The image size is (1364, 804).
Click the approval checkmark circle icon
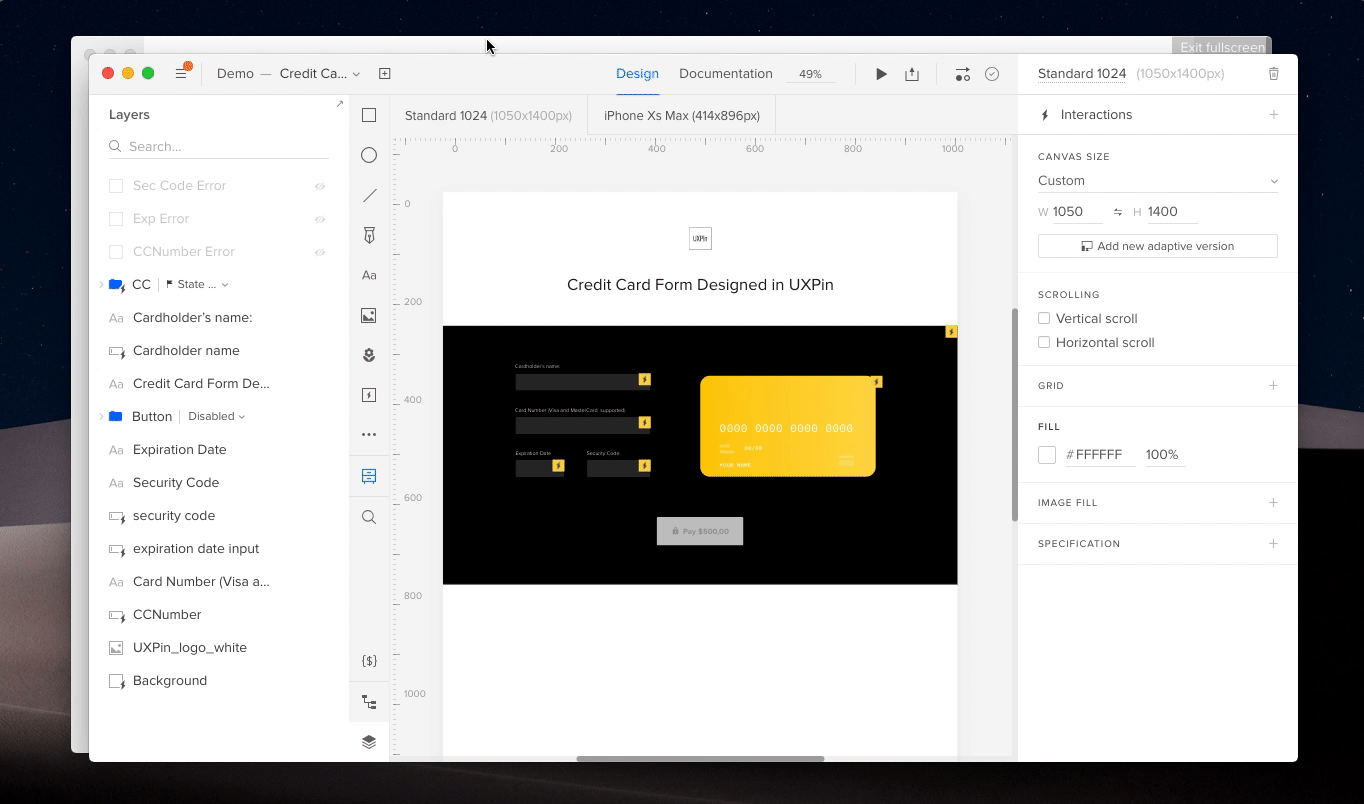click(992, 74)
